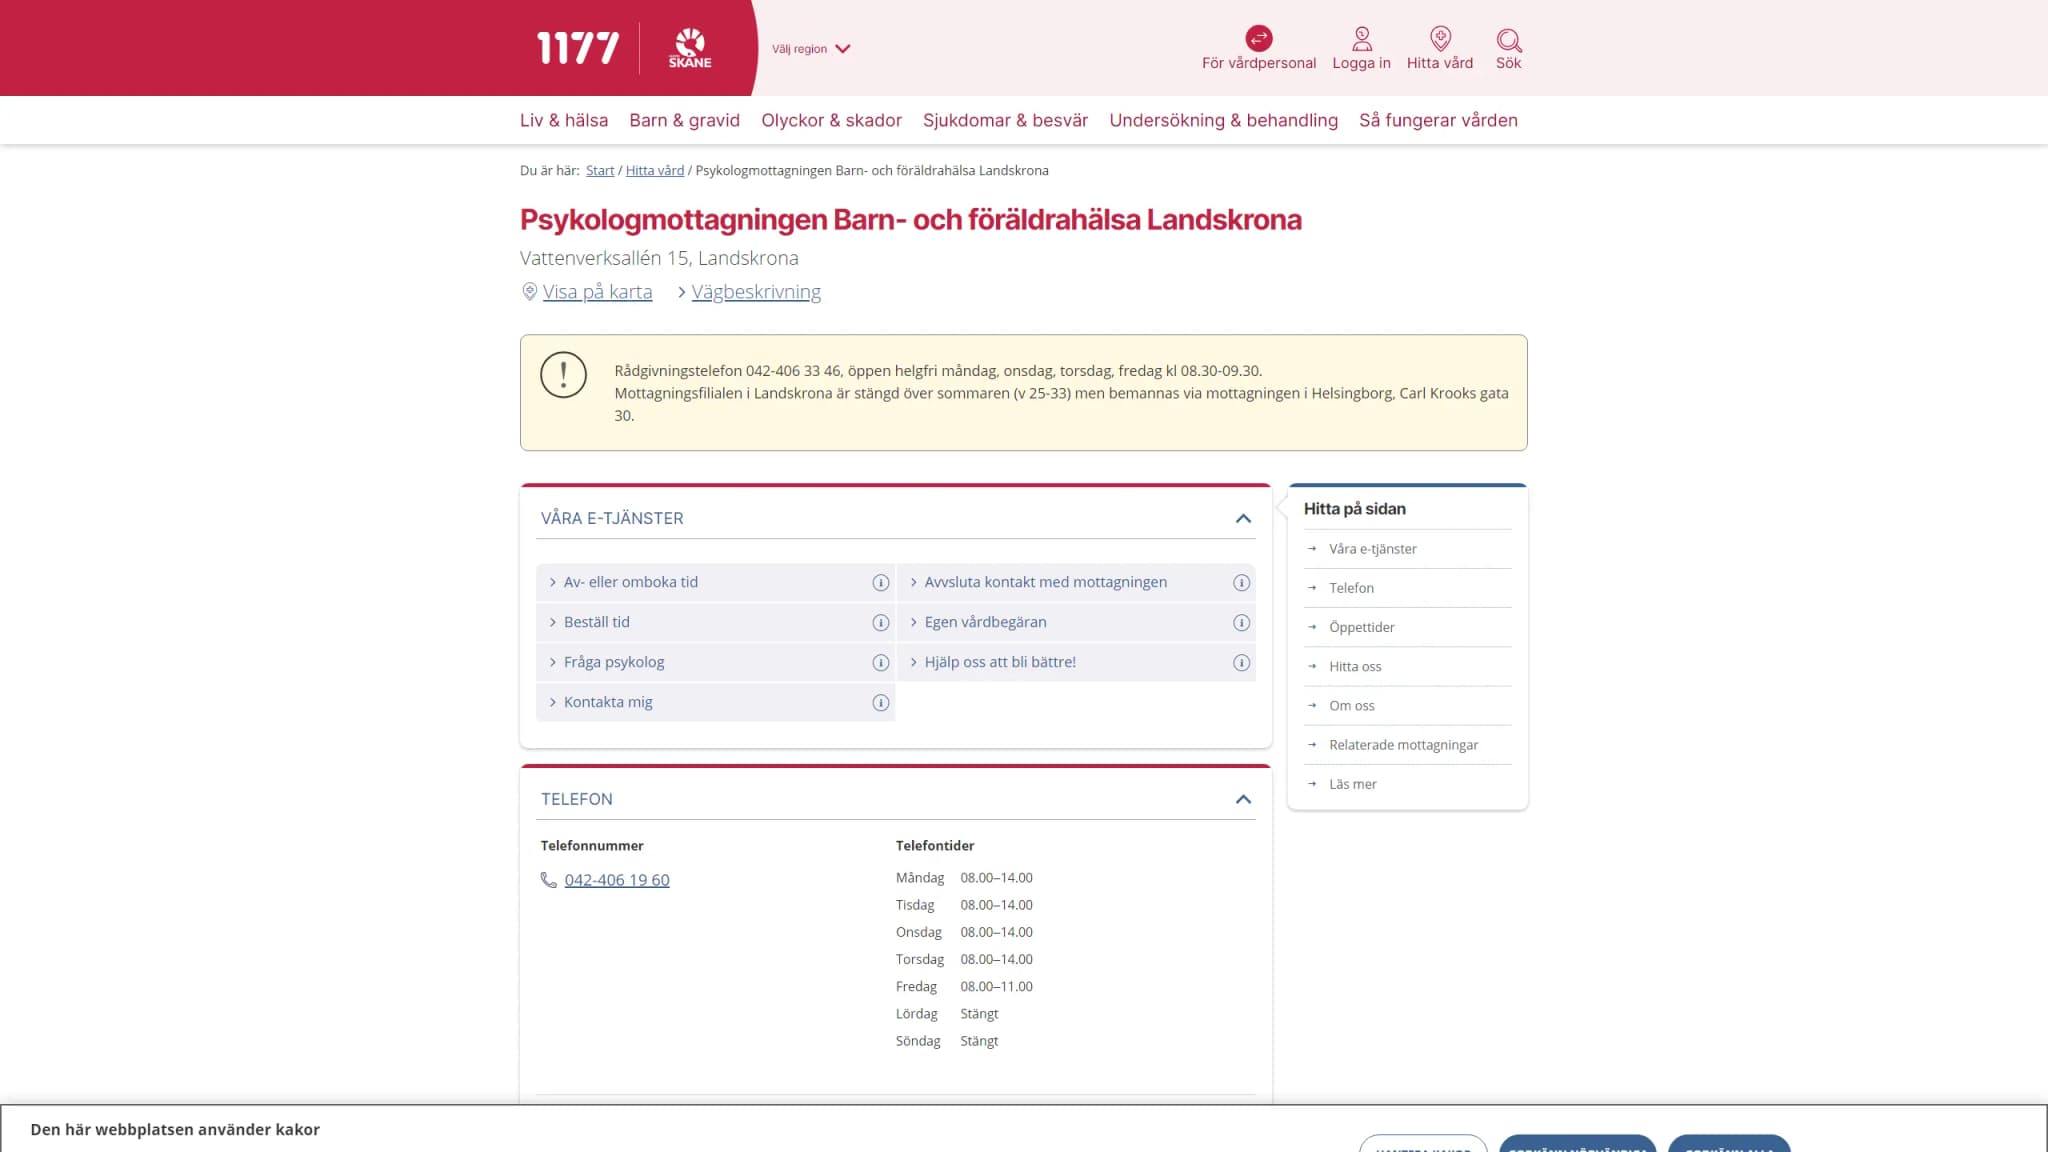Click info icon for Kontakta mig
The image size is (2048, 1152).
881,703
